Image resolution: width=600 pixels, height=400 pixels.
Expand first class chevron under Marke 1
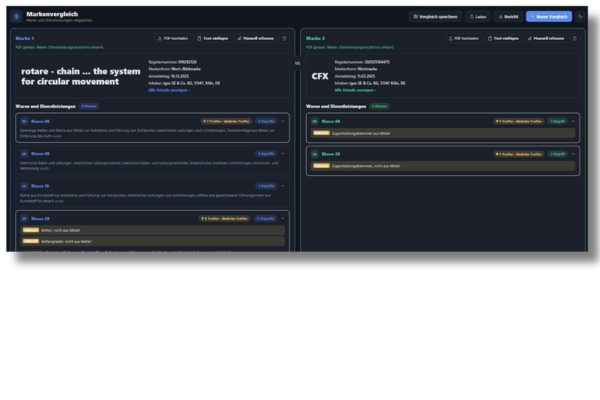tap(283, 121)
